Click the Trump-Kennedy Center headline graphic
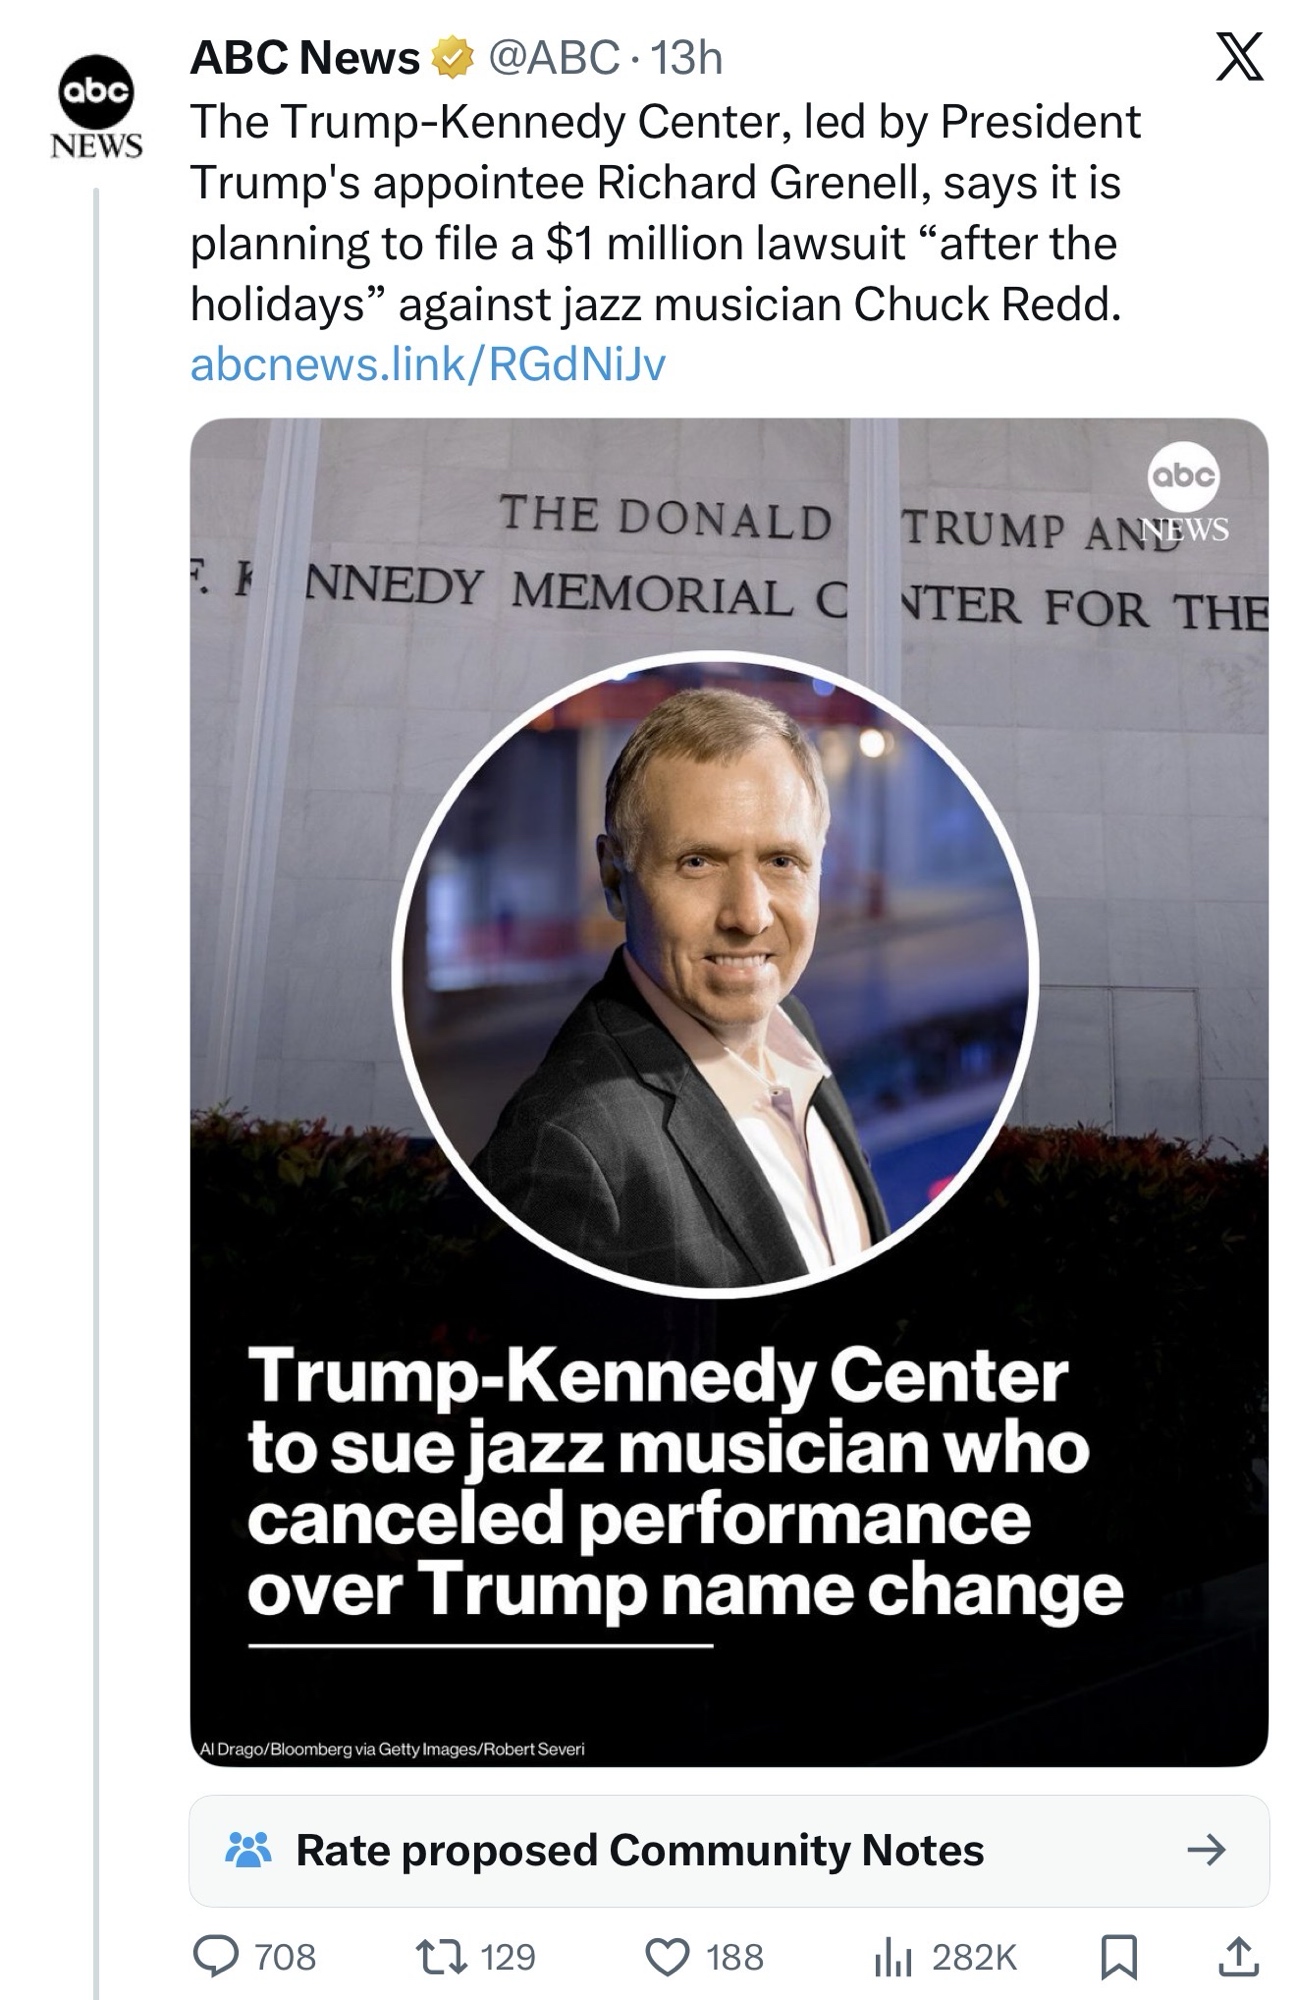The image size is (1296, 2000). click(685, 1483)
